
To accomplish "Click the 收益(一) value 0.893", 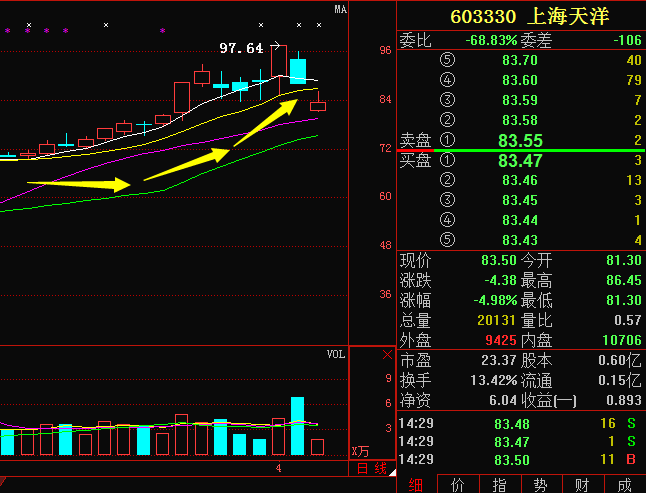I will 624,400.
